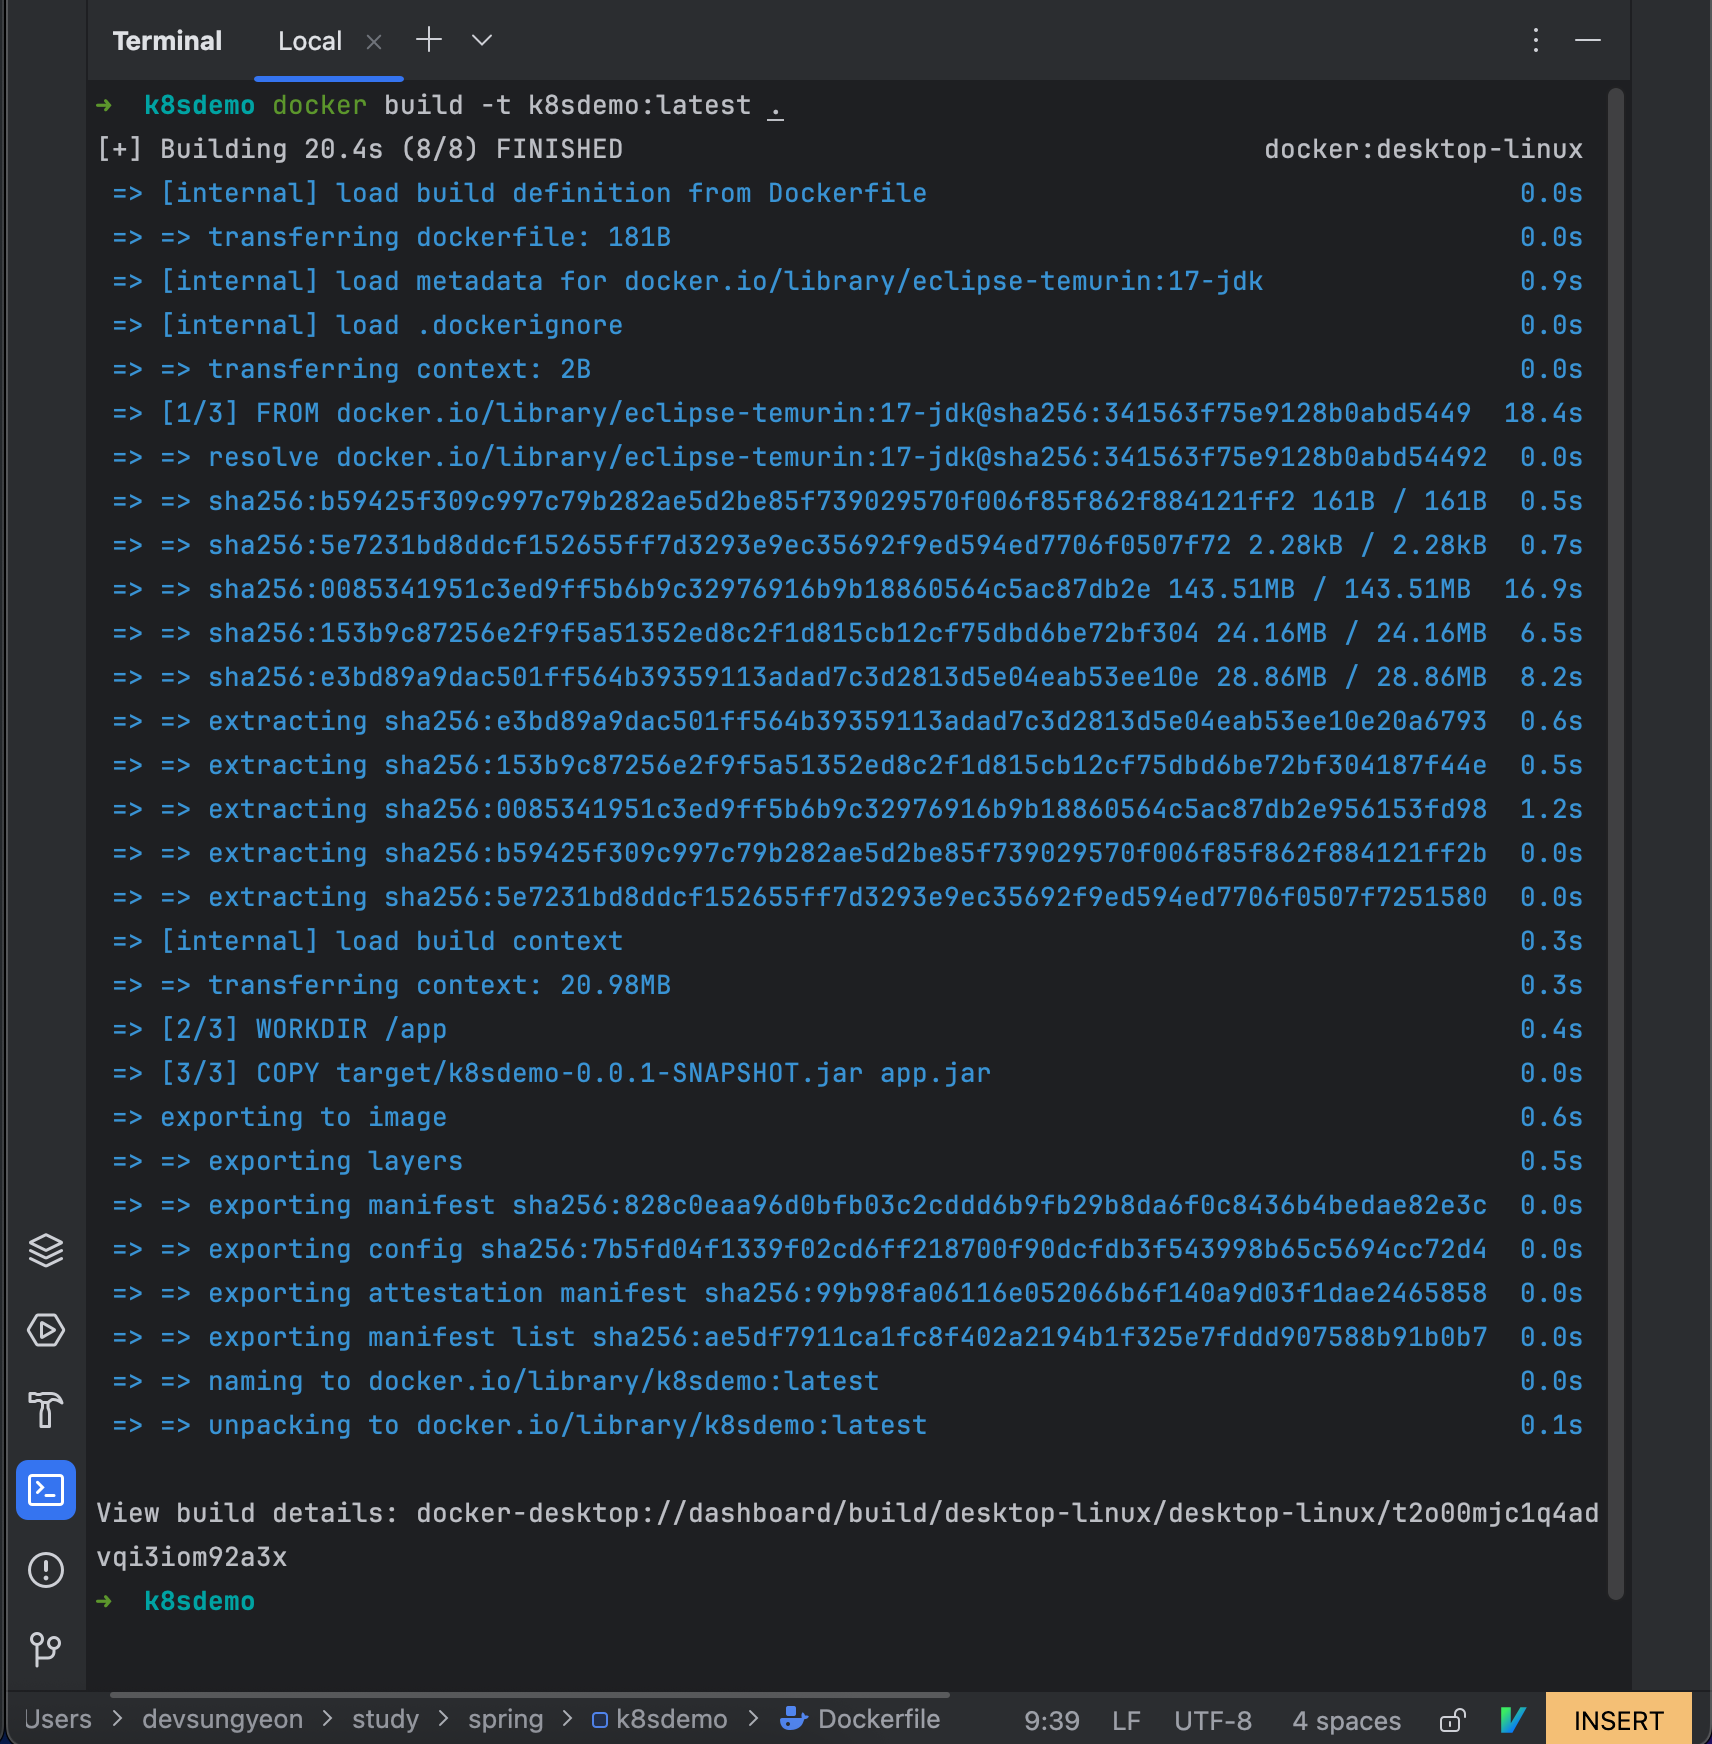
Task: Toggle the Terminal tool window icon
Action: click(46, 1490)
